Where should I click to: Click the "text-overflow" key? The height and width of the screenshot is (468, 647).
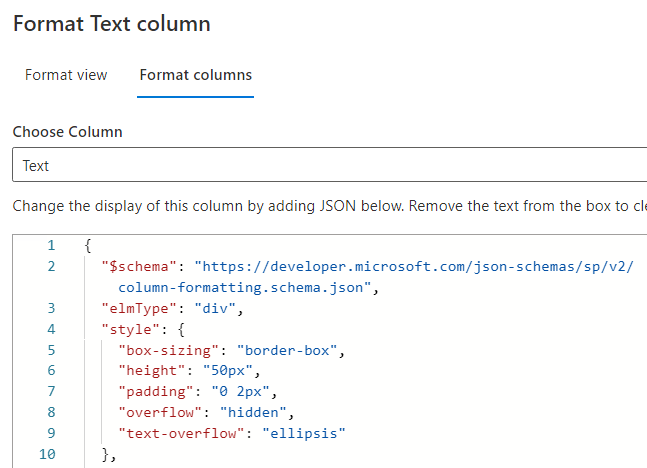(181, 433)
